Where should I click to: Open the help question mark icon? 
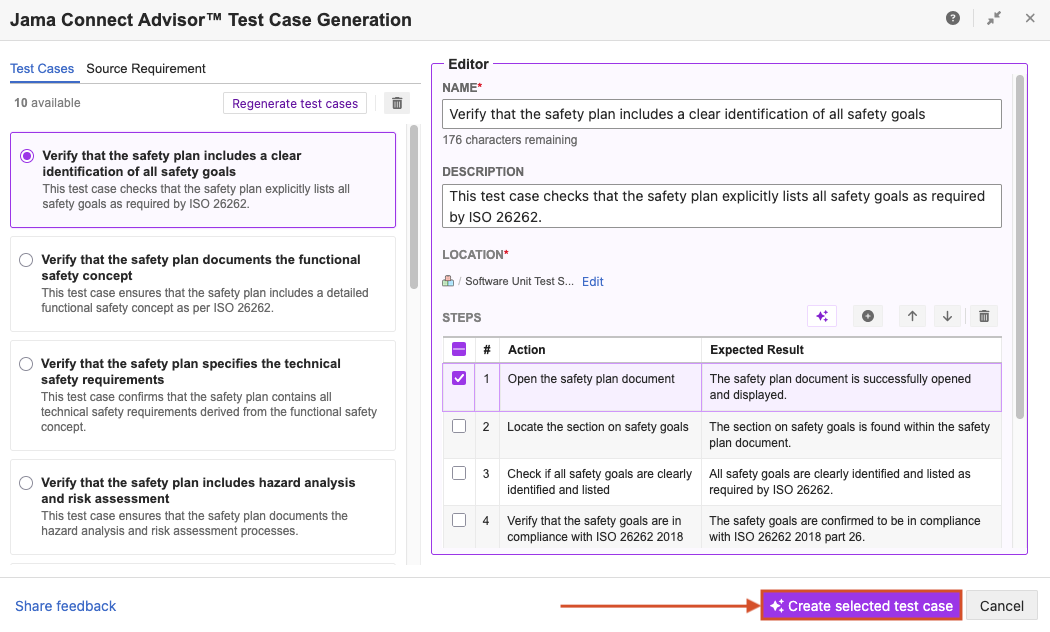[x=952, y=18]
